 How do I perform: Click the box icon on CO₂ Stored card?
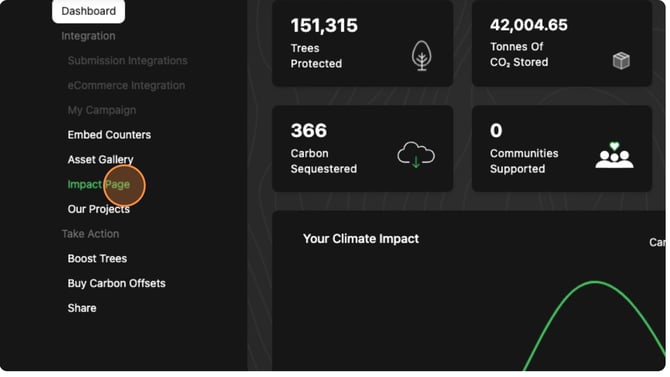coord(621,61)
